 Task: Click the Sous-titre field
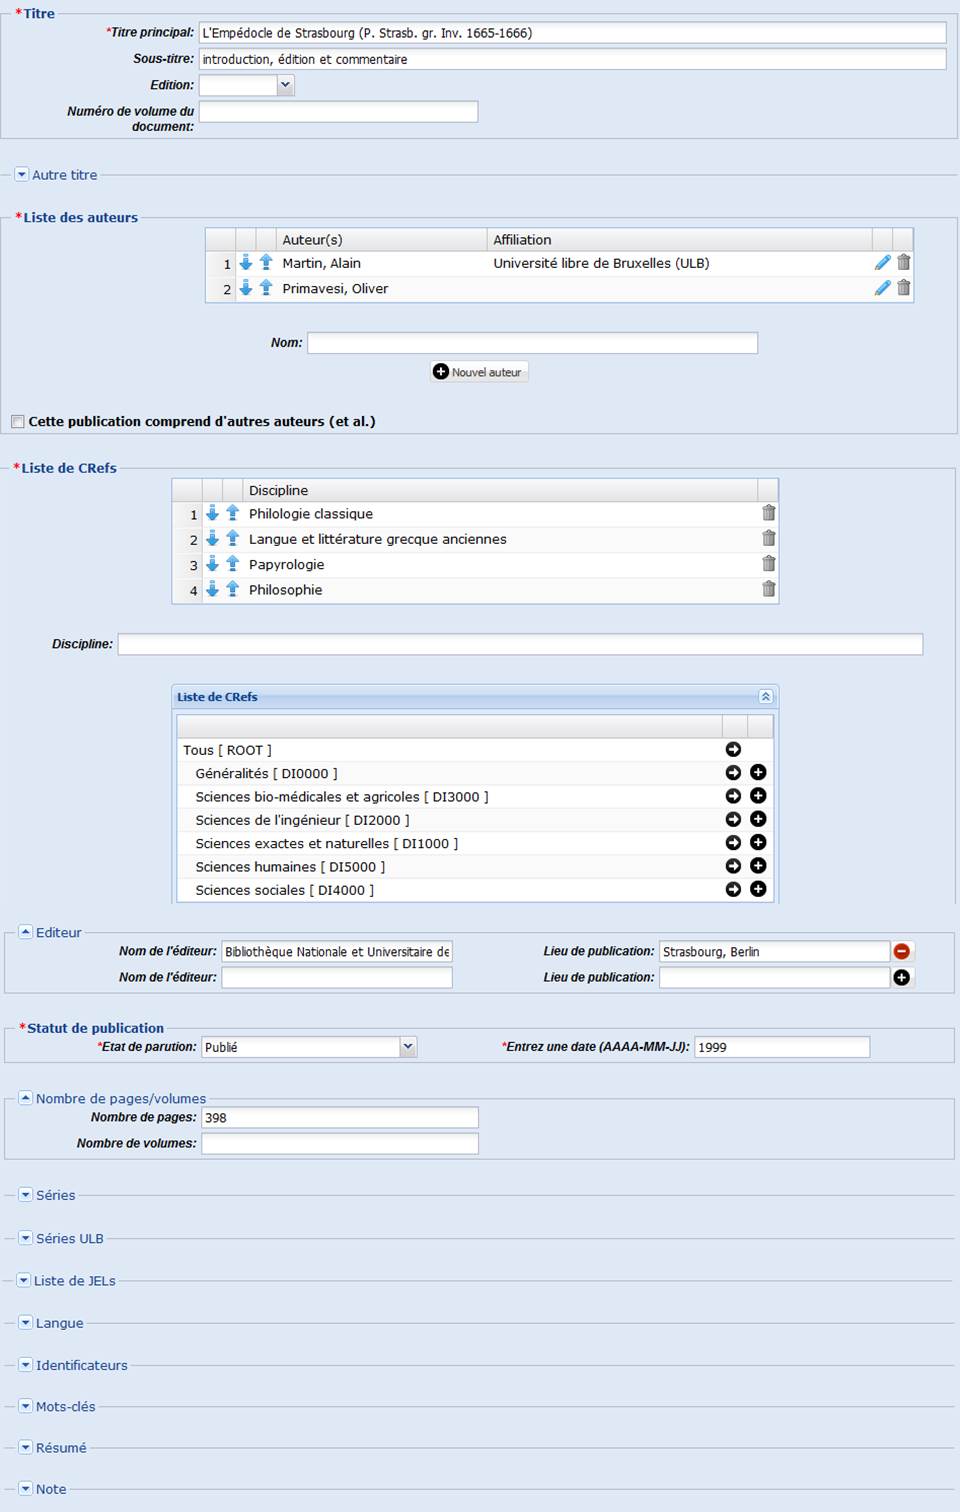coord(572,59)
